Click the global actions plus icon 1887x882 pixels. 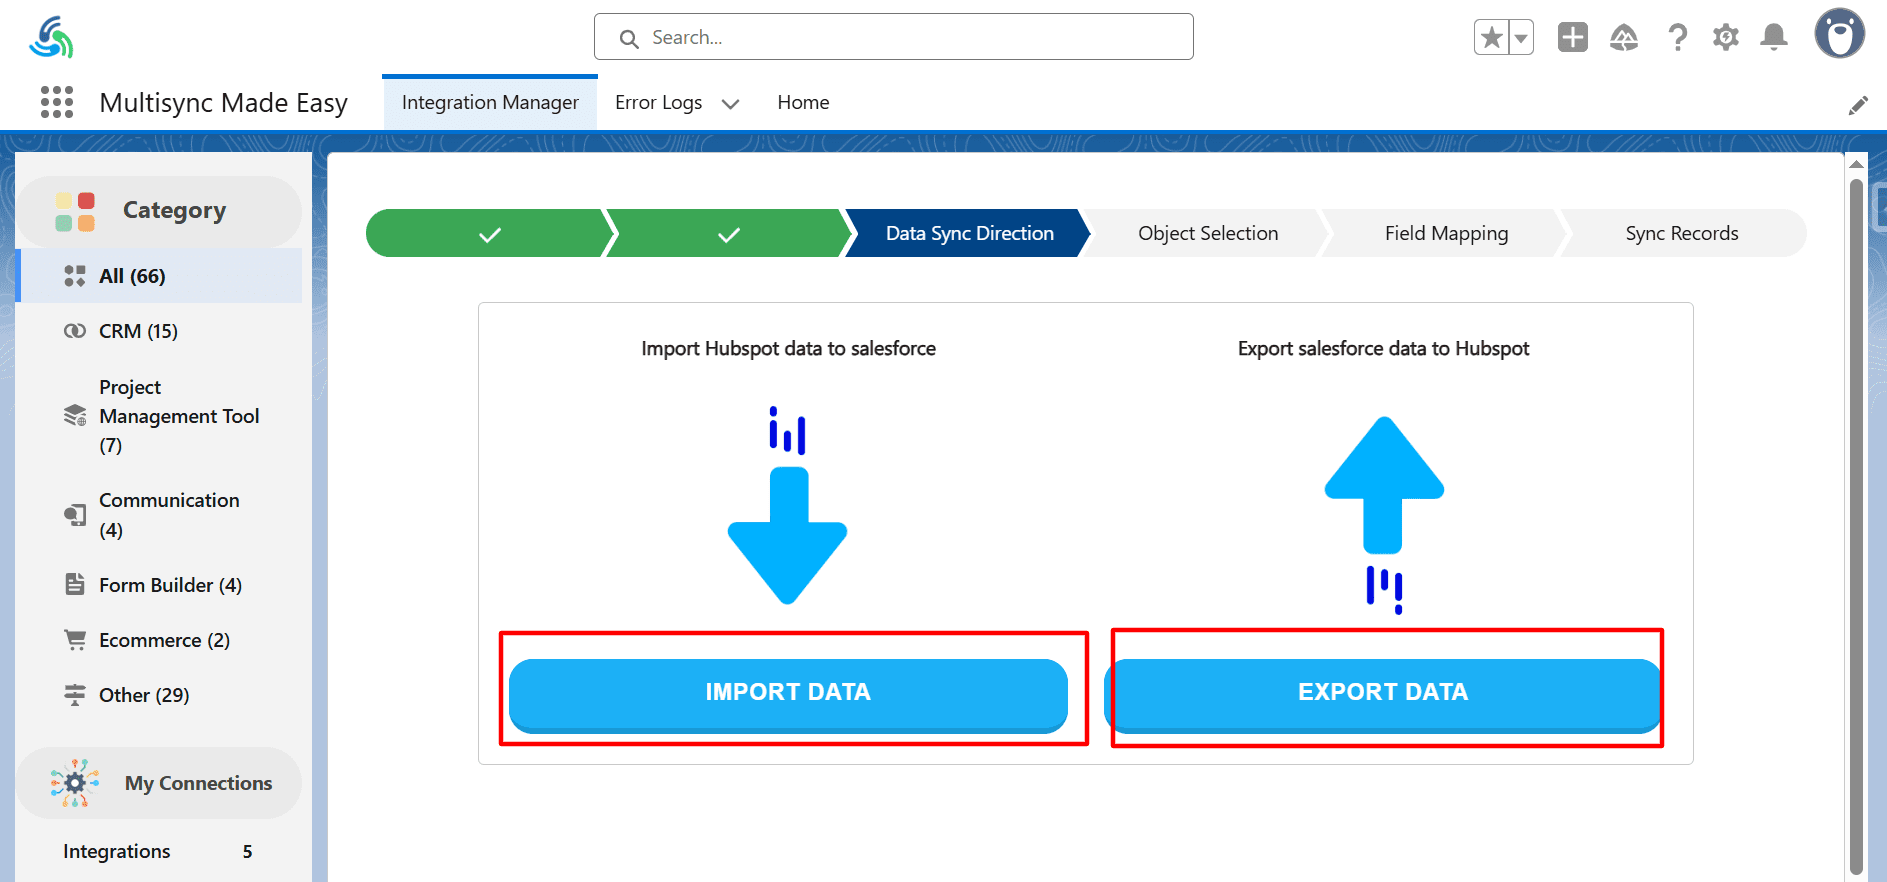point(1572,38)
